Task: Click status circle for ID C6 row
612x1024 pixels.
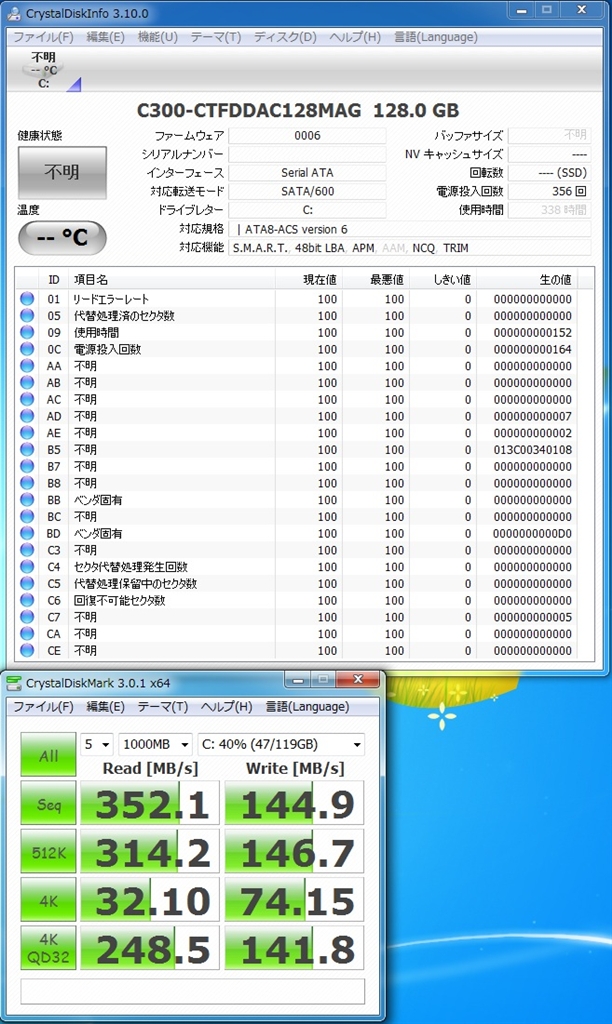Action: (x=27, y=601)
